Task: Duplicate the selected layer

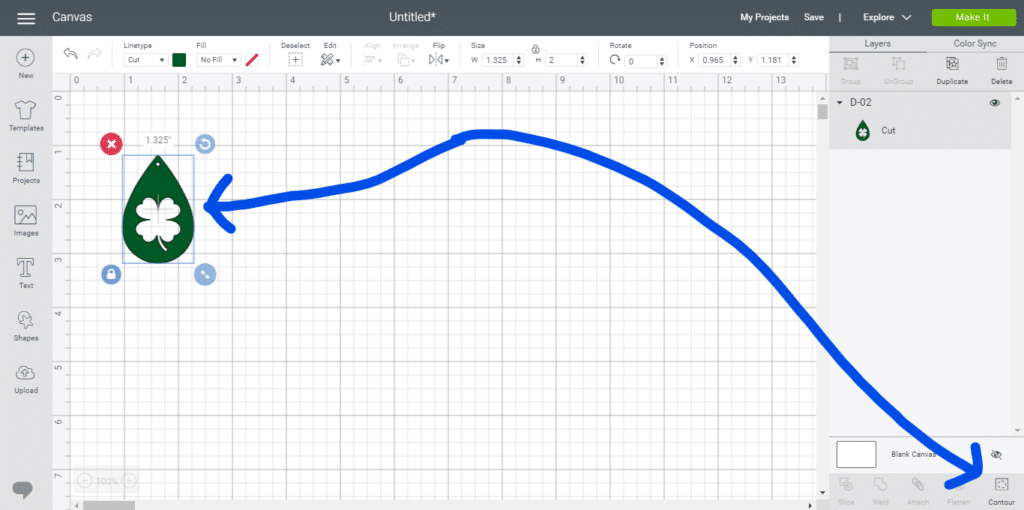Action: [951, 69]
